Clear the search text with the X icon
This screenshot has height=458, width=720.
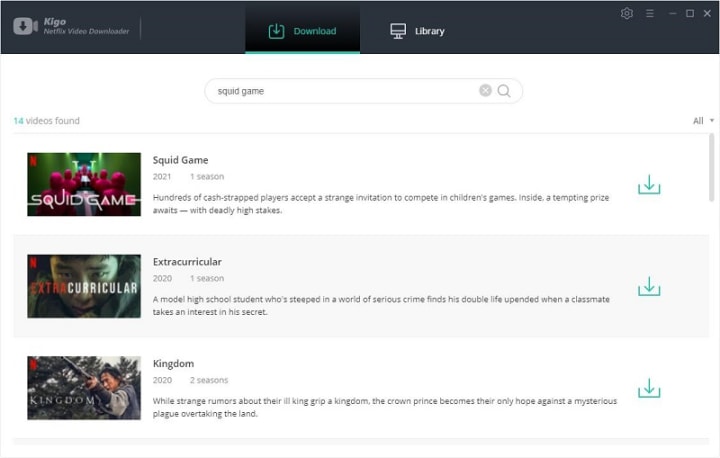485,90
